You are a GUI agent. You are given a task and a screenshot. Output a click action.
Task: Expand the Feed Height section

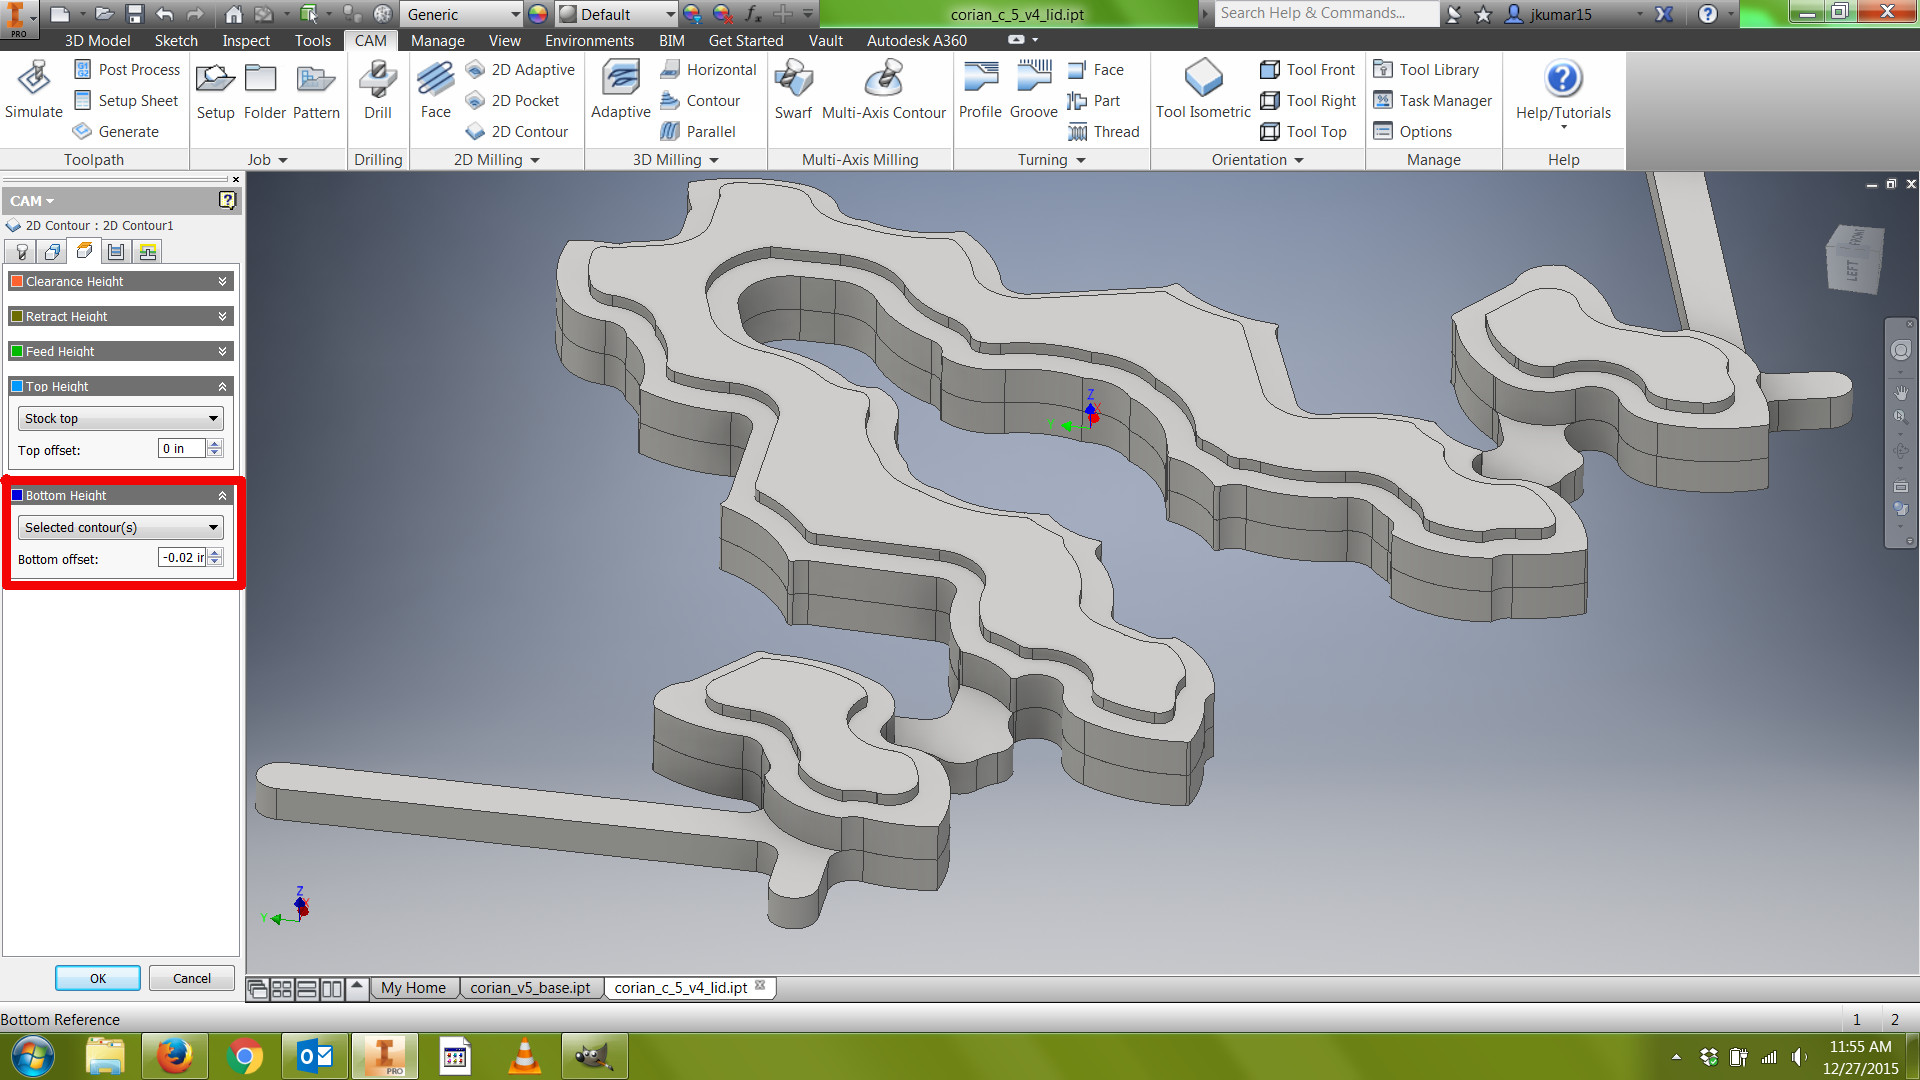121,352
